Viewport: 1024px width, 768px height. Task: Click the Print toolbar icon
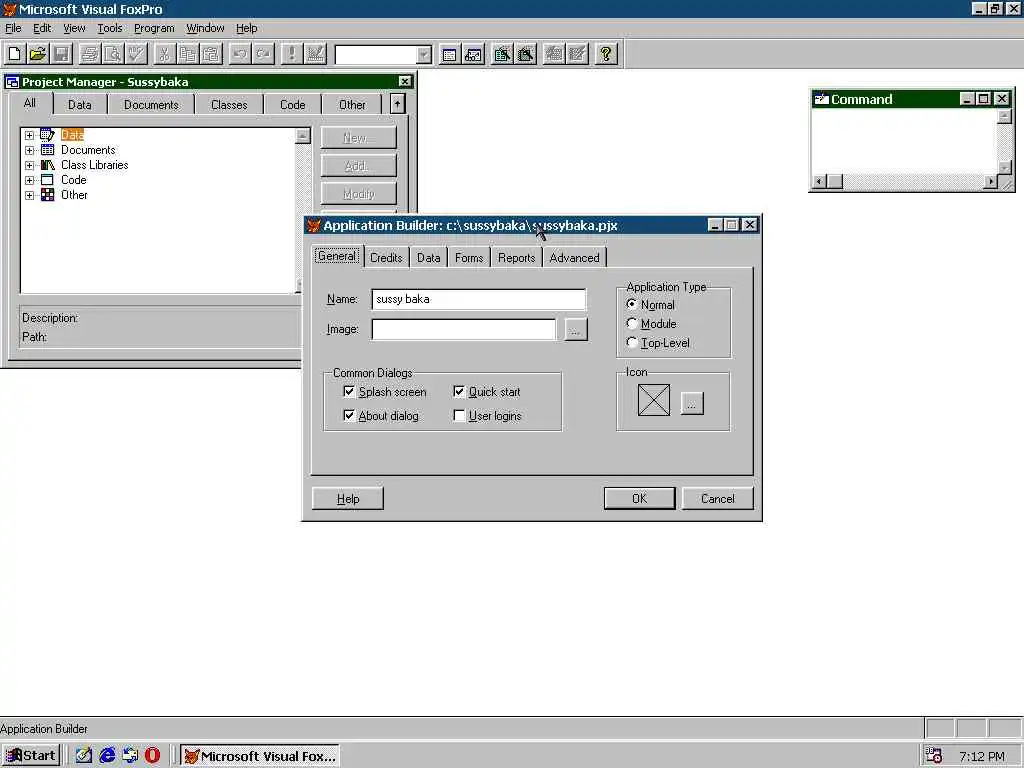click(x=89, y=54)
